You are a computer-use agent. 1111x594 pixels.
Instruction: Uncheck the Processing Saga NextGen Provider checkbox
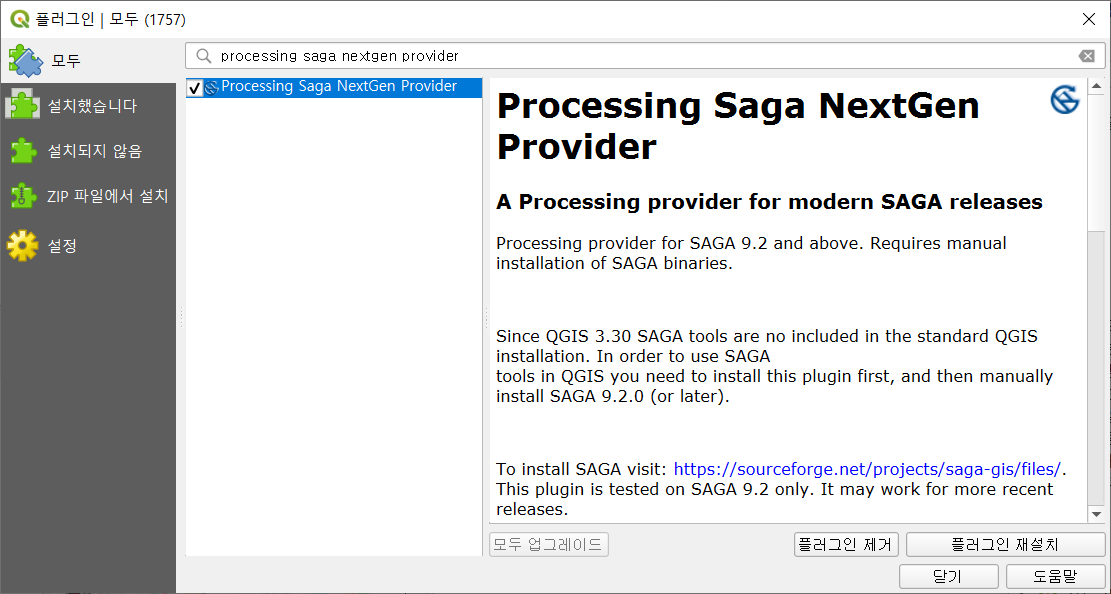click(195, 87)
